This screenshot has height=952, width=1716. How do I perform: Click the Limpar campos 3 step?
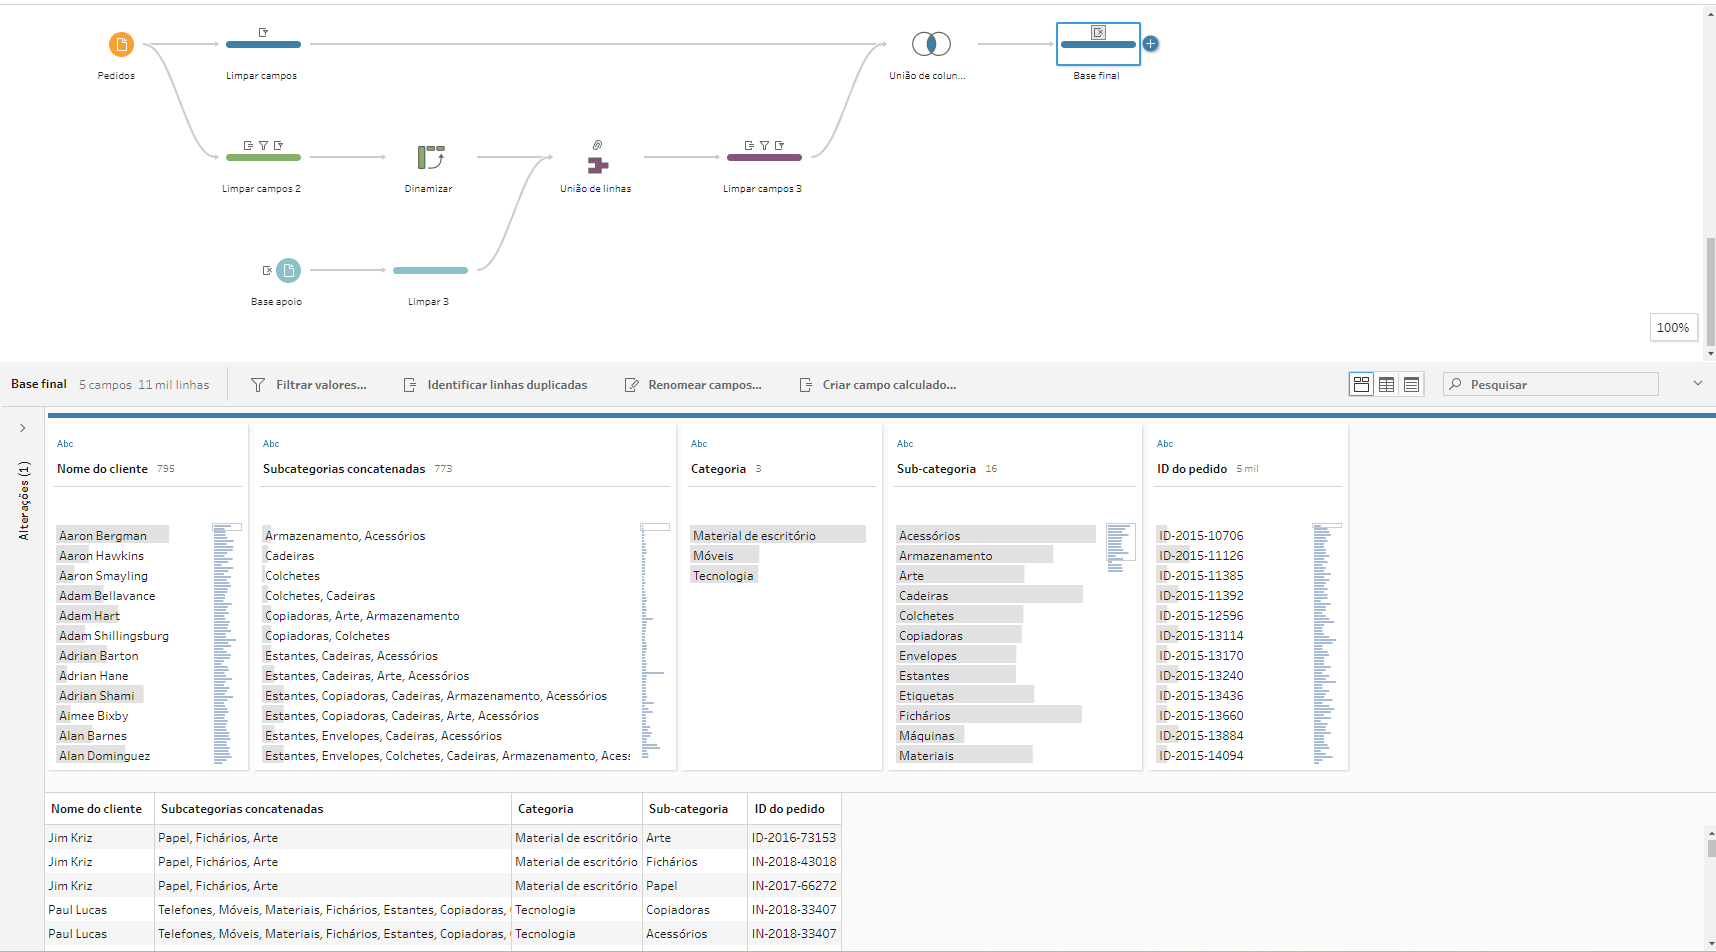764,157
